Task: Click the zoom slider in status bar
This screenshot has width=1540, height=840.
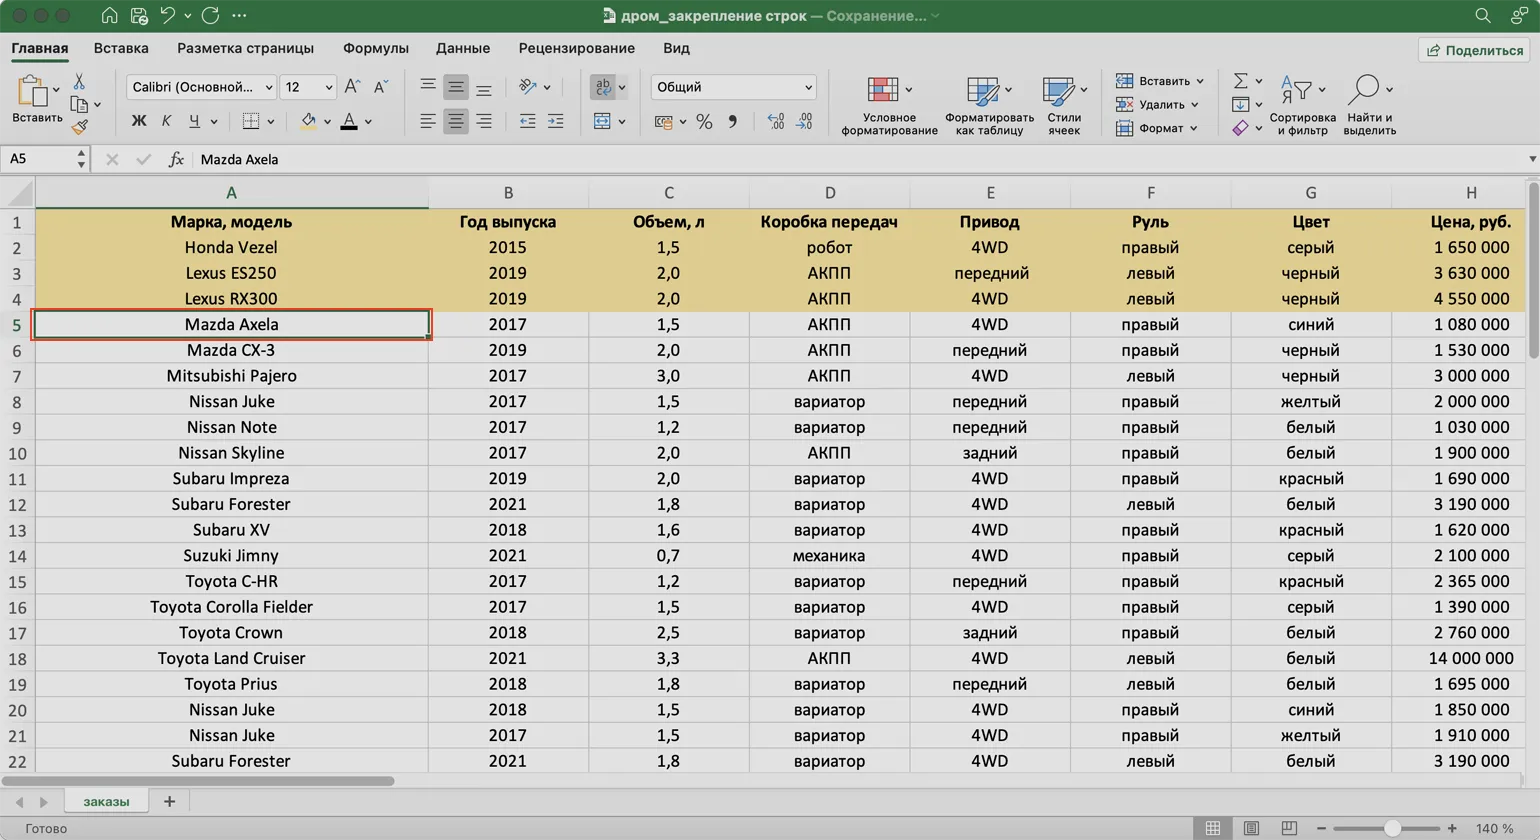Action: pyautogui.click(x=1392, y=829)
